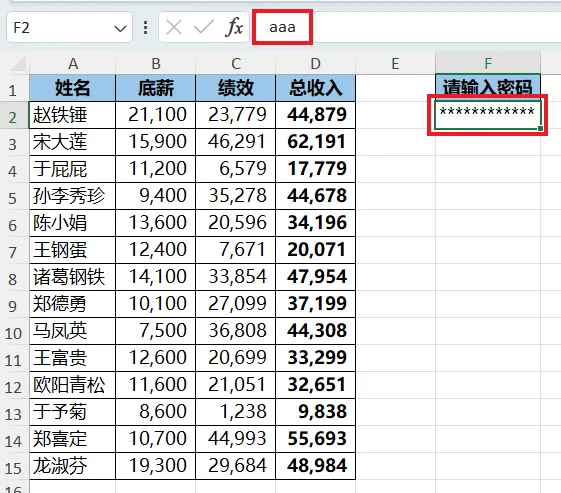Click the 姓名 header cell
Screen dimensions: 561x493
point(73,88)
